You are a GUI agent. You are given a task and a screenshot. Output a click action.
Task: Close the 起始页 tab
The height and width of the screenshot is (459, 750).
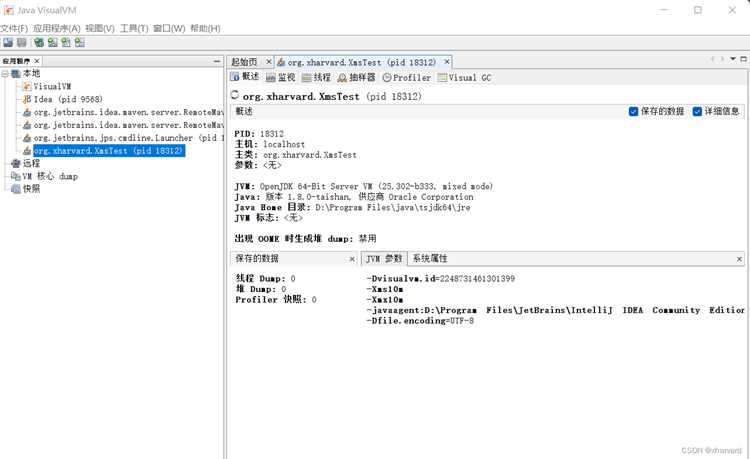268,62
